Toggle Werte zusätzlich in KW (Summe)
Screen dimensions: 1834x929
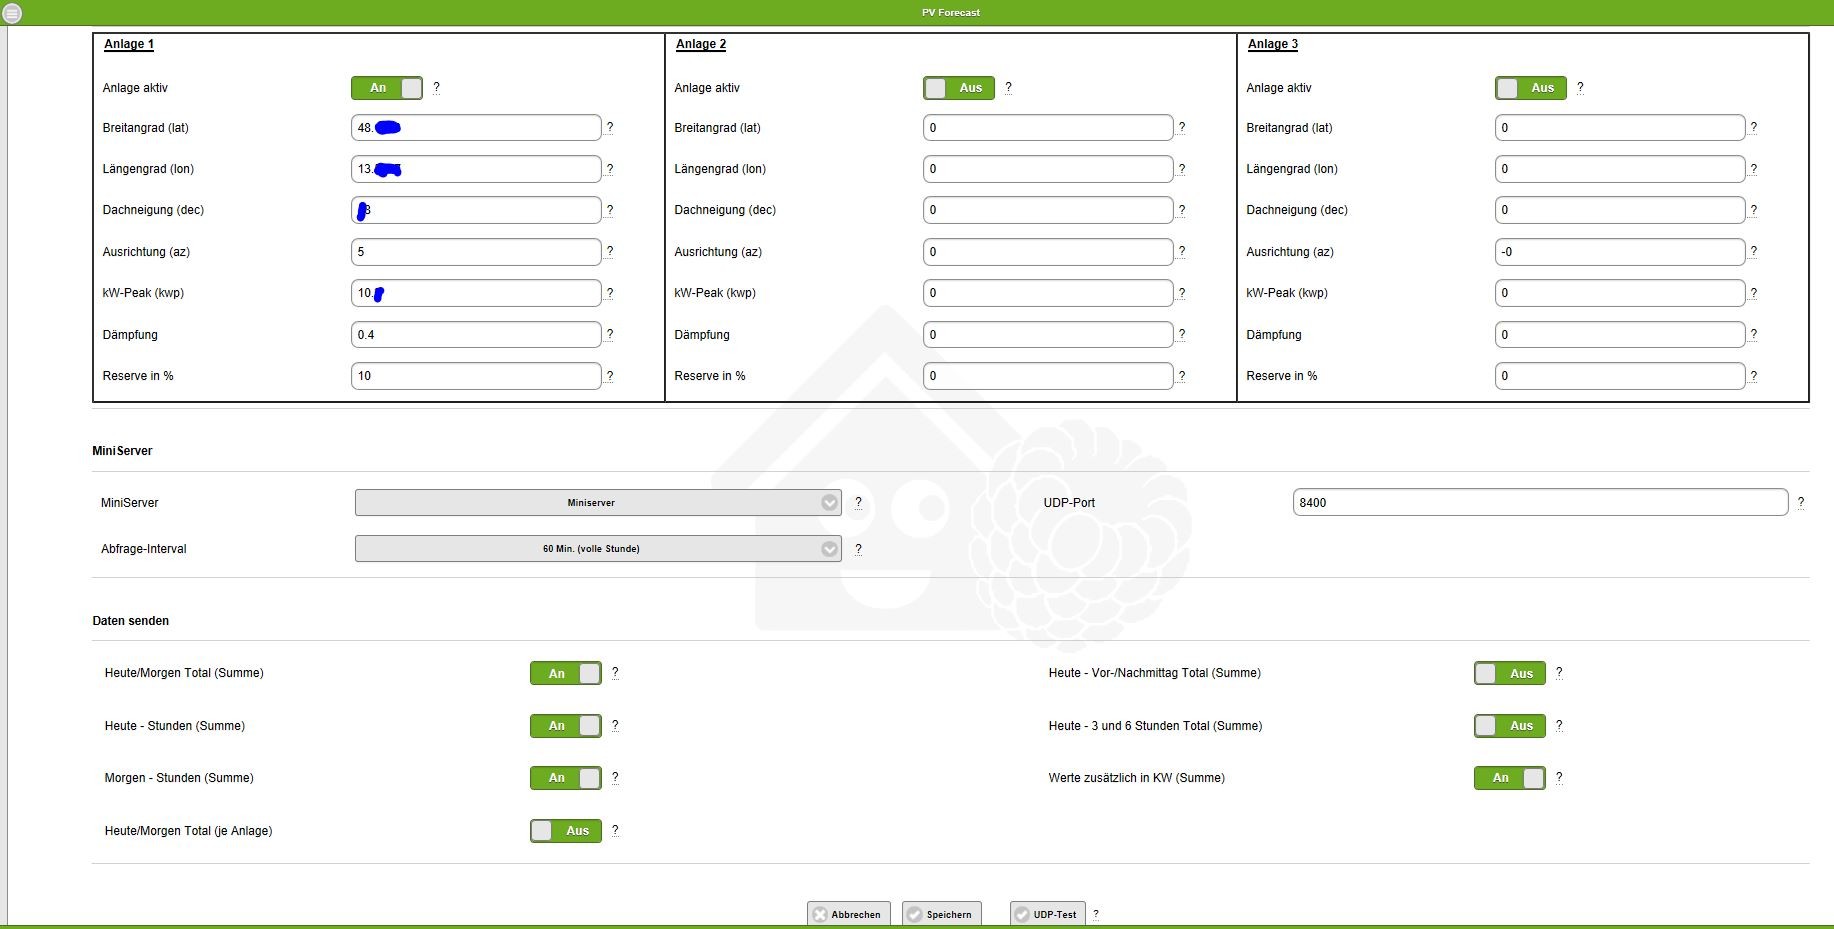coord(1509,778)
